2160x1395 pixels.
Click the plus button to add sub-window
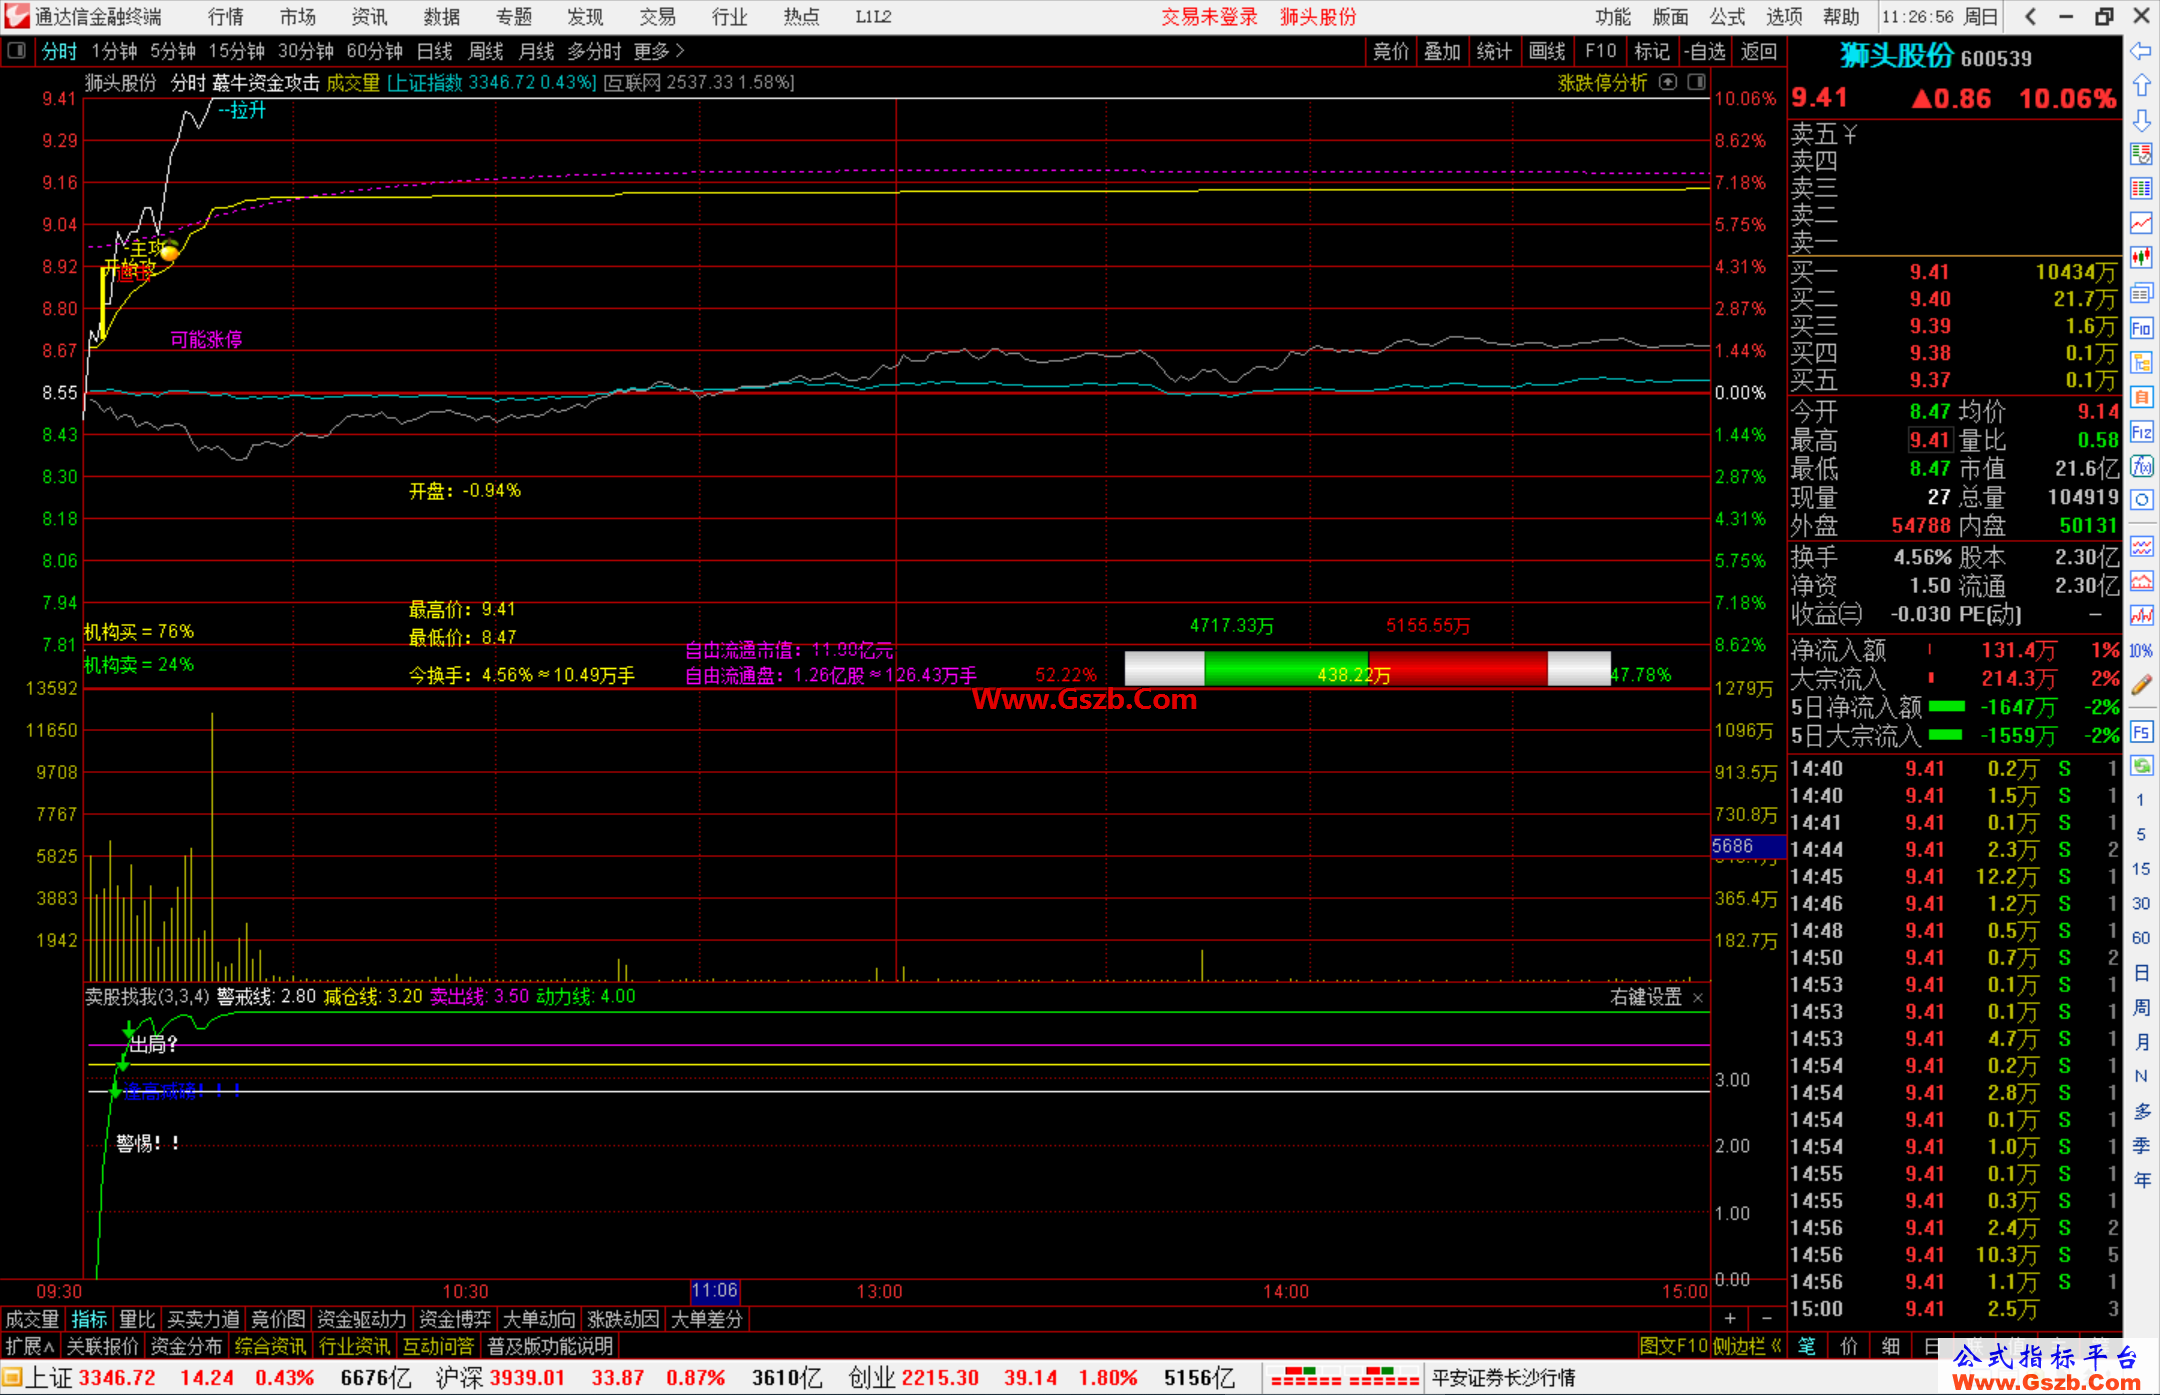click(1730, 1319)
